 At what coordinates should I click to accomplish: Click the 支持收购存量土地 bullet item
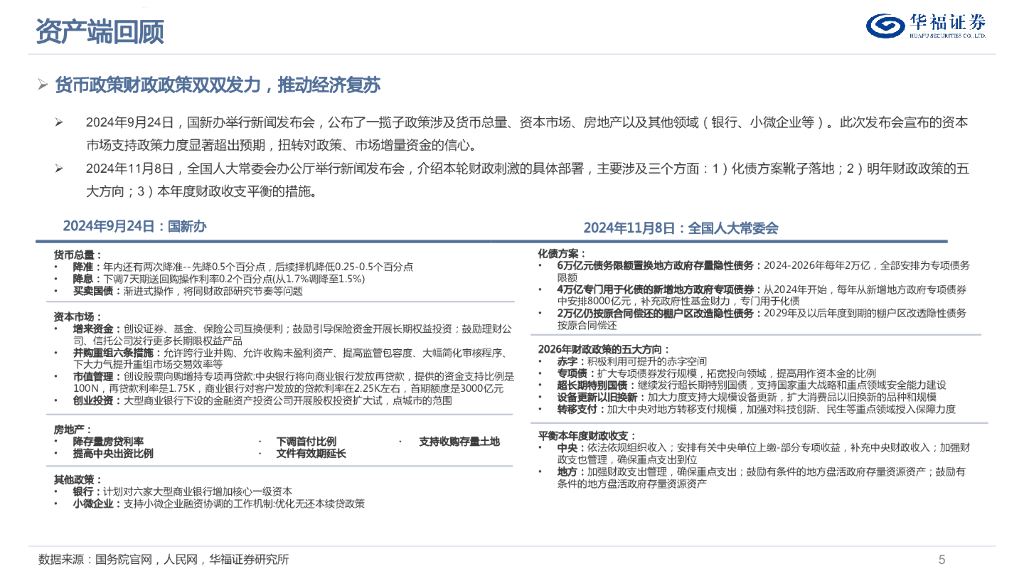click(x=459, y=441)
